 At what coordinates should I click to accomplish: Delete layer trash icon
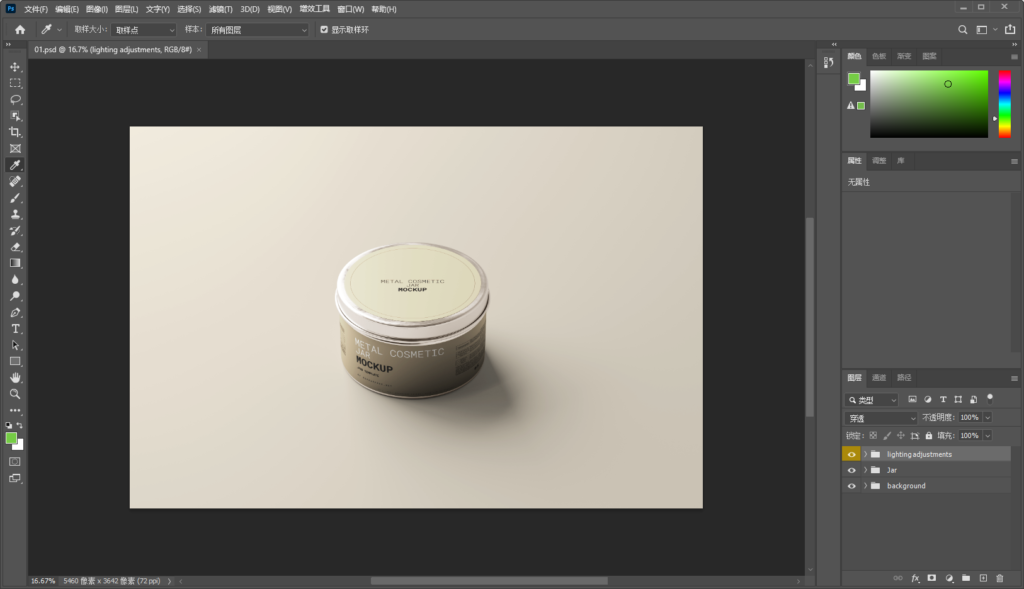(x=1000, y=578)
